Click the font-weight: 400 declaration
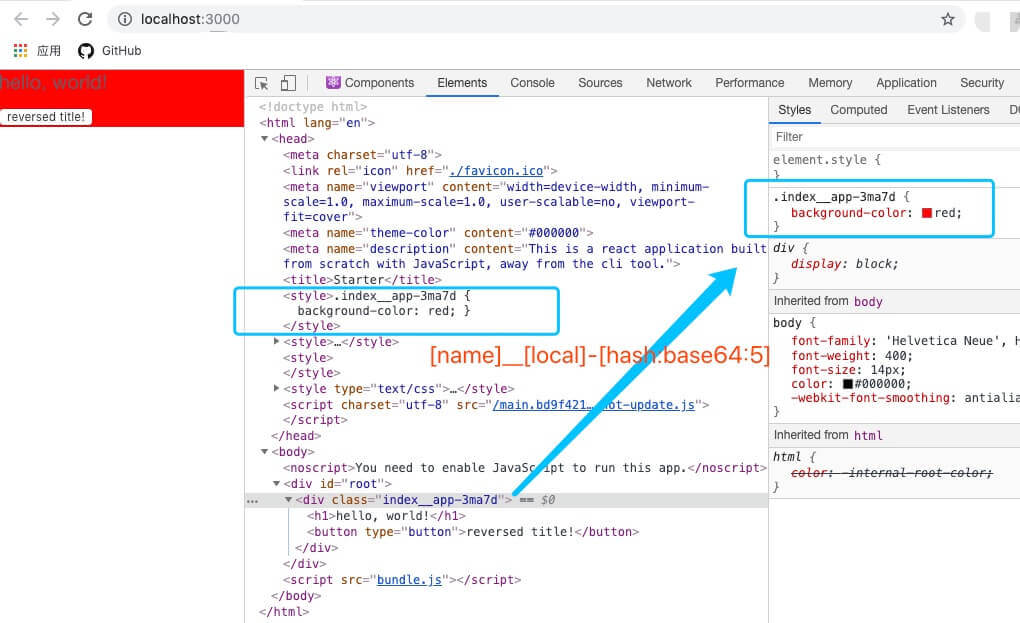The height and width of the screenshot is (623, 1020). tap(852, 356)
